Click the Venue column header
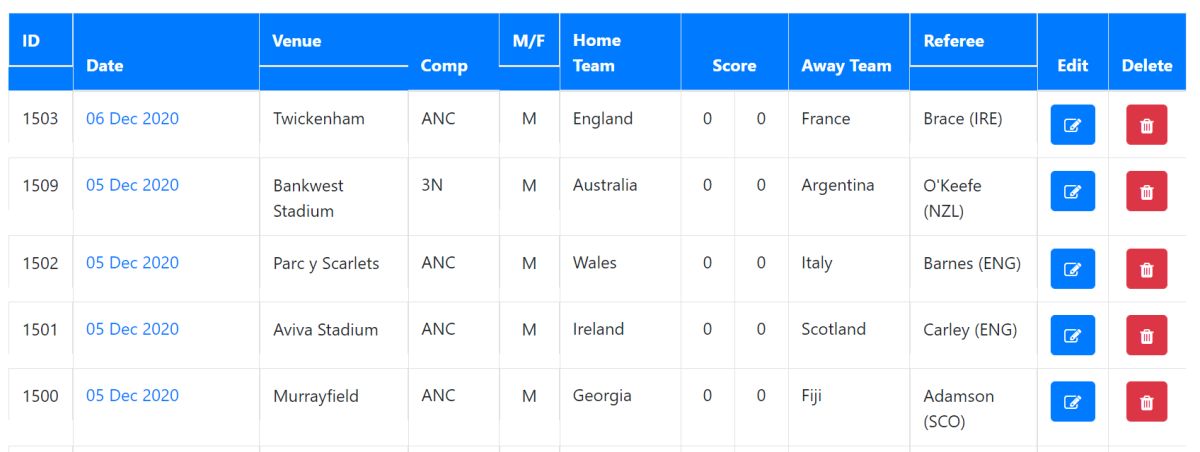Screen dimensions: 1200x452 click(x=297, y=42)
